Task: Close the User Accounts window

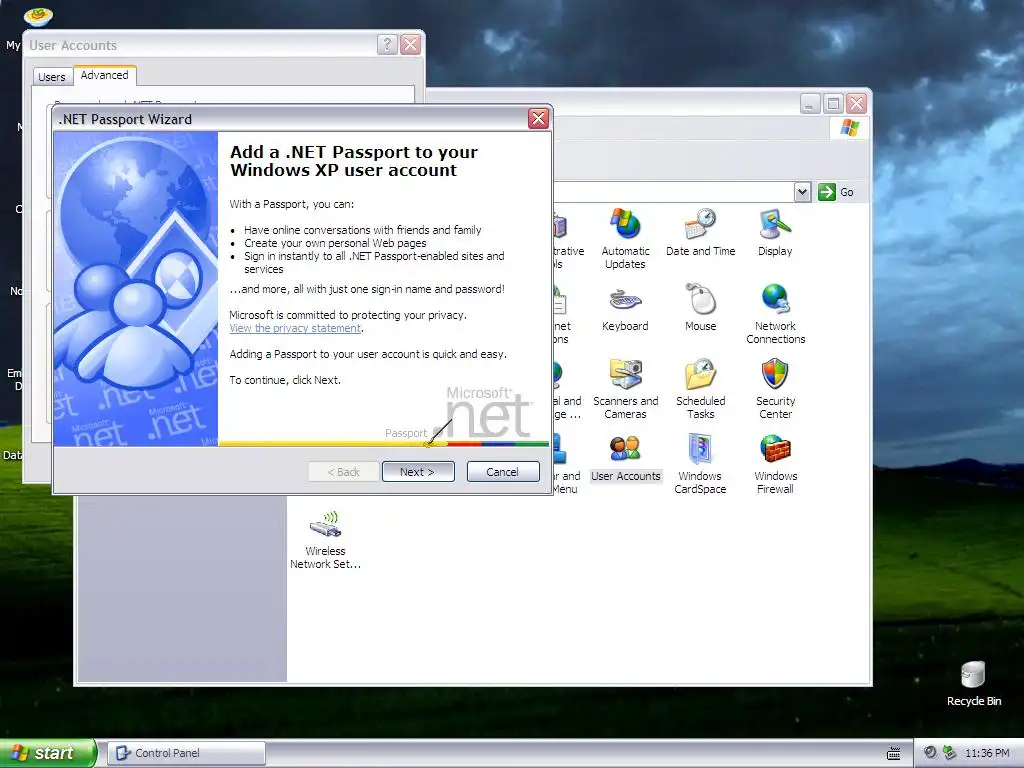Action: (410, 44)
